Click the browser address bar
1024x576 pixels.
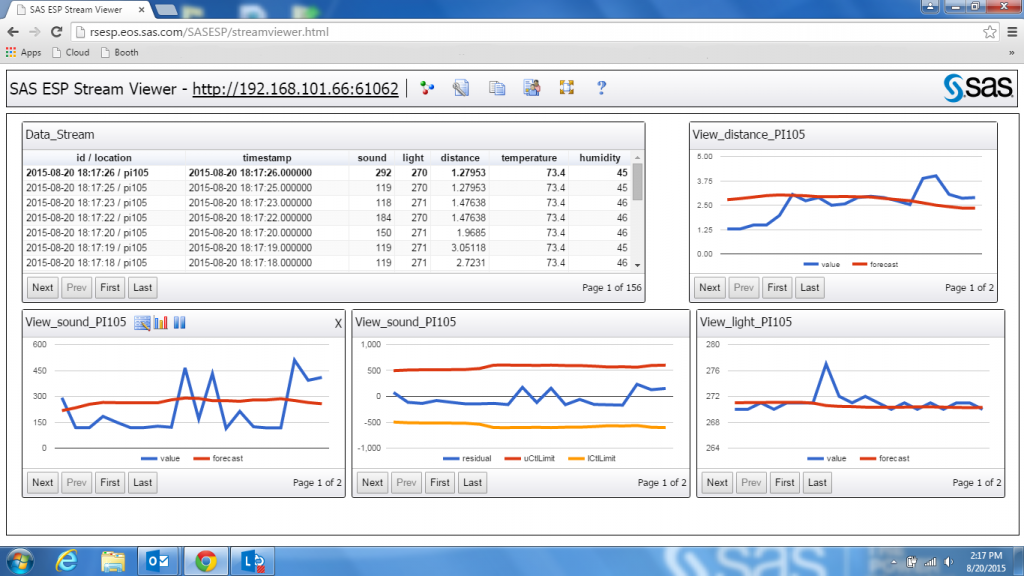point(500,32)
